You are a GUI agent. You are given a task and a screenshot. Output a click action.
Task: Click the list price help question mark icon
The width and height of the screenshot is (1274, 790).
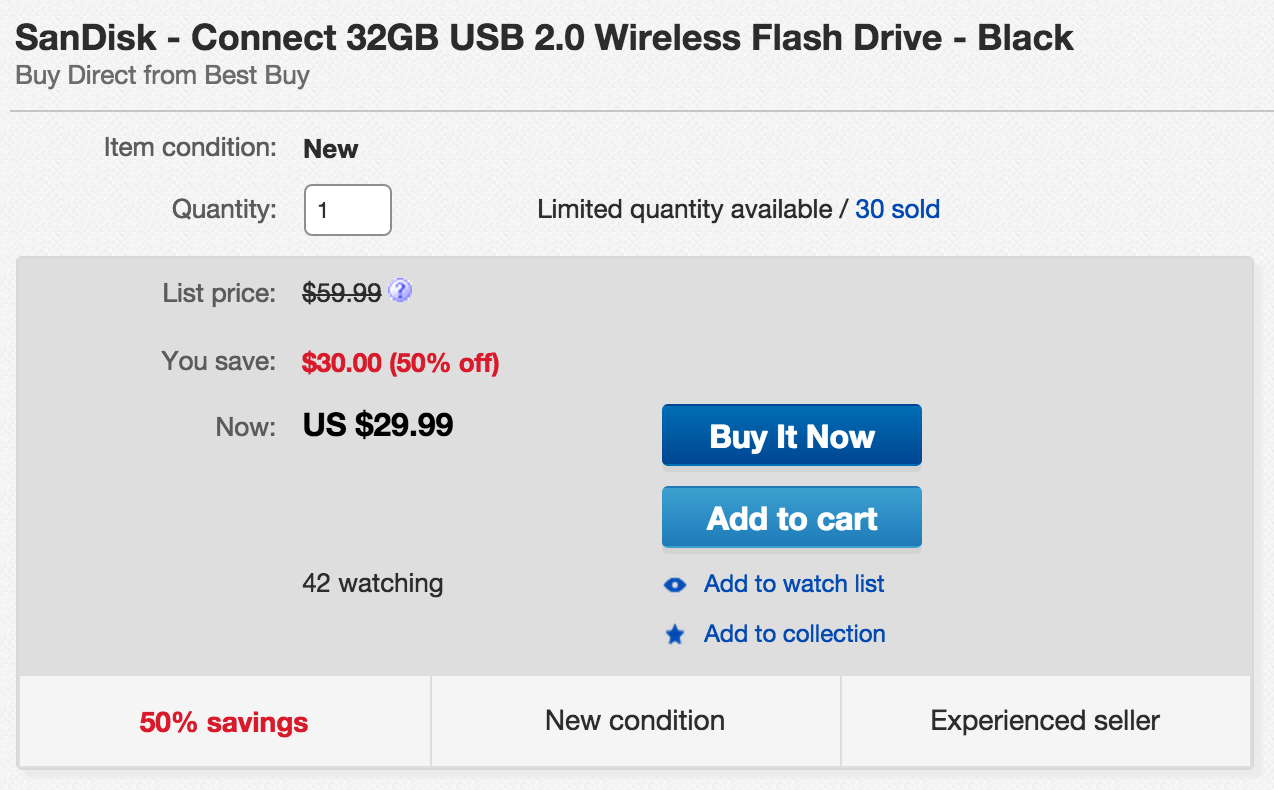tap(400, 292)
